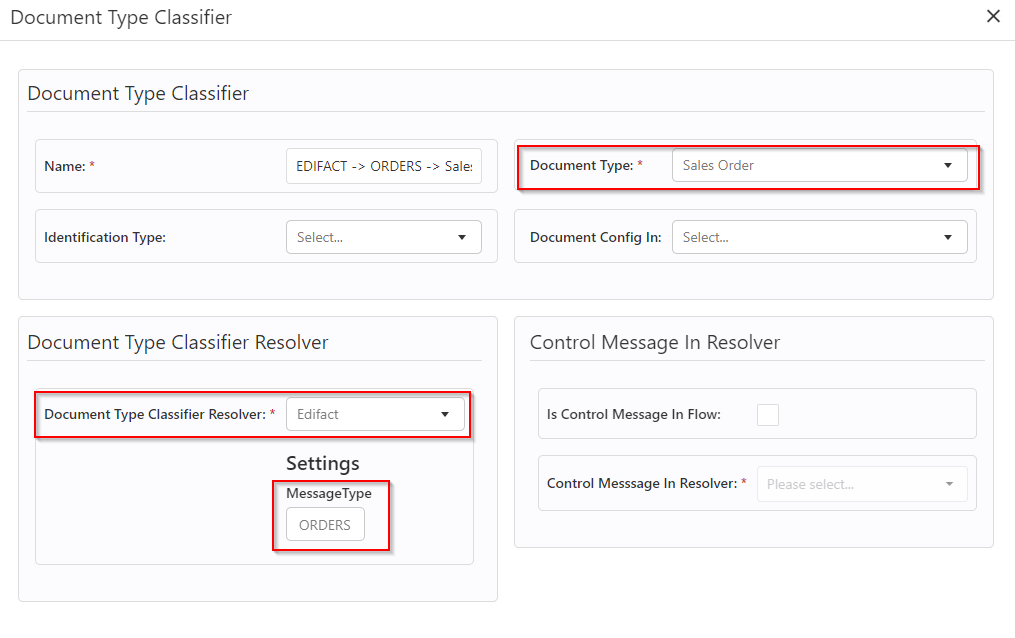
Task: Click the "Identification Type:" label
Action: coord(105,238)
